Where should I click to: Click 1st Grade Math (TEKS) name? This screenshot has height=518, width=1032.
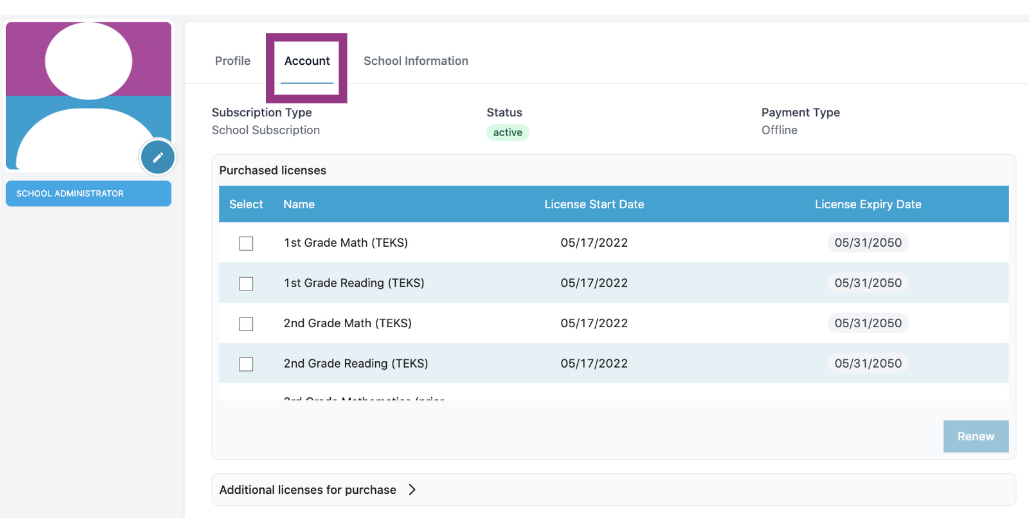[x=346, y=243]
